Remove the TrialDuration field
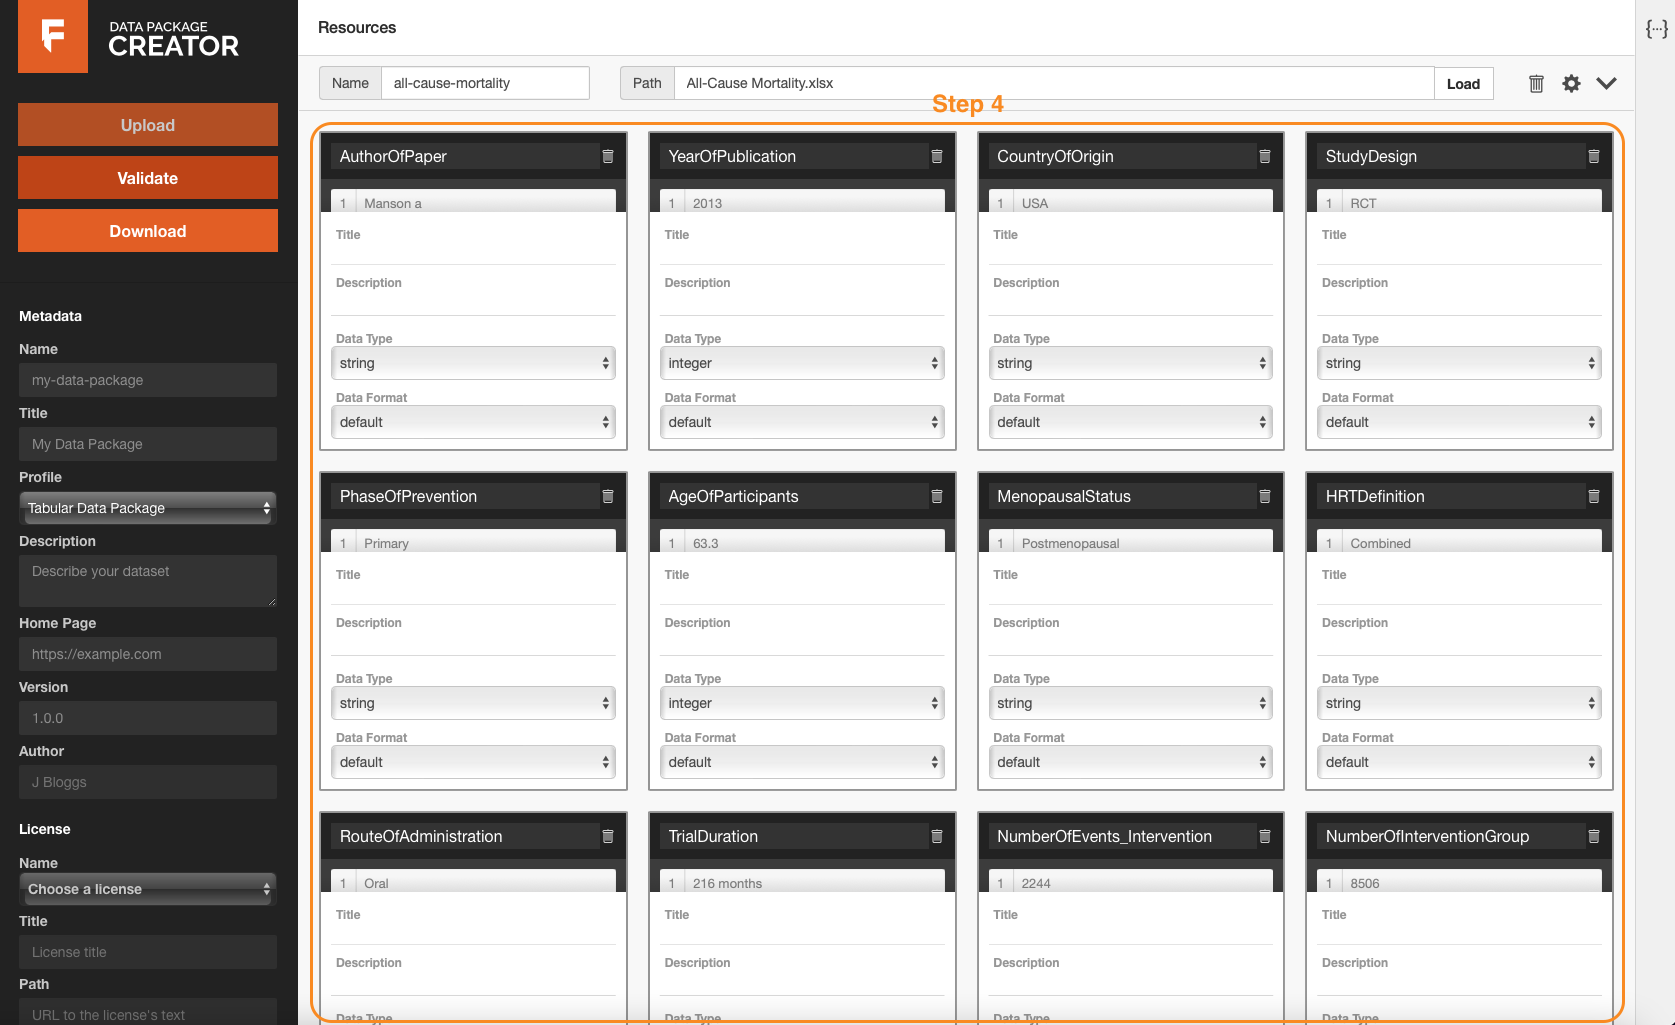This screenshot has height=1025, width=1675. click(x=937, y=836)
